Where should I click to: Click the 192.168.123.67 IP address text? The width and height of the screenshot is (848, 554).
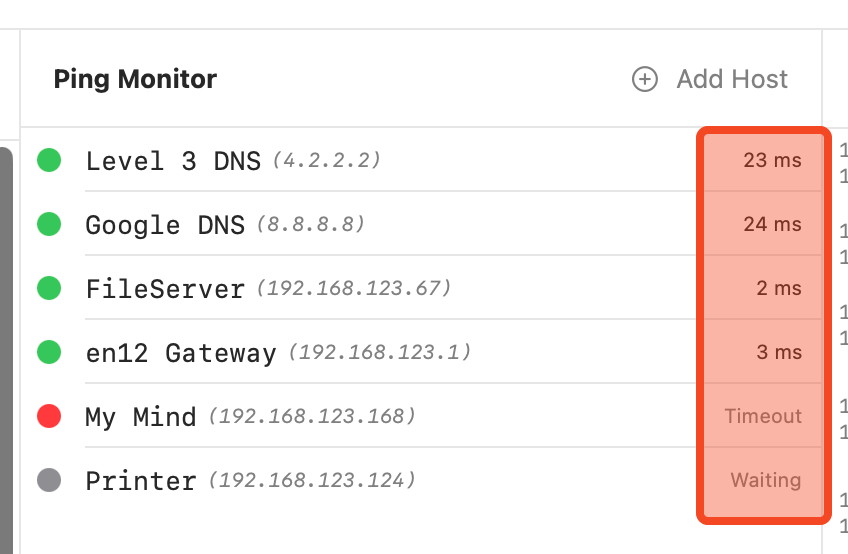(354, 289)
